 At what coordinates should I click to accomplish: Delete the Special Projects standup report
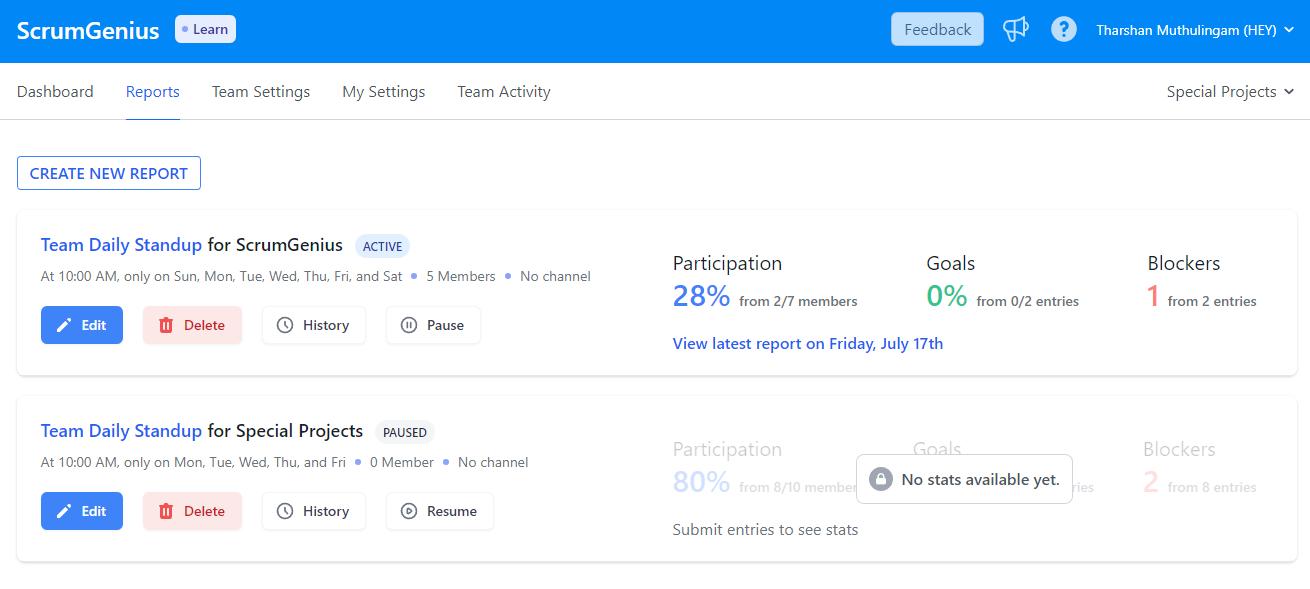192,511
